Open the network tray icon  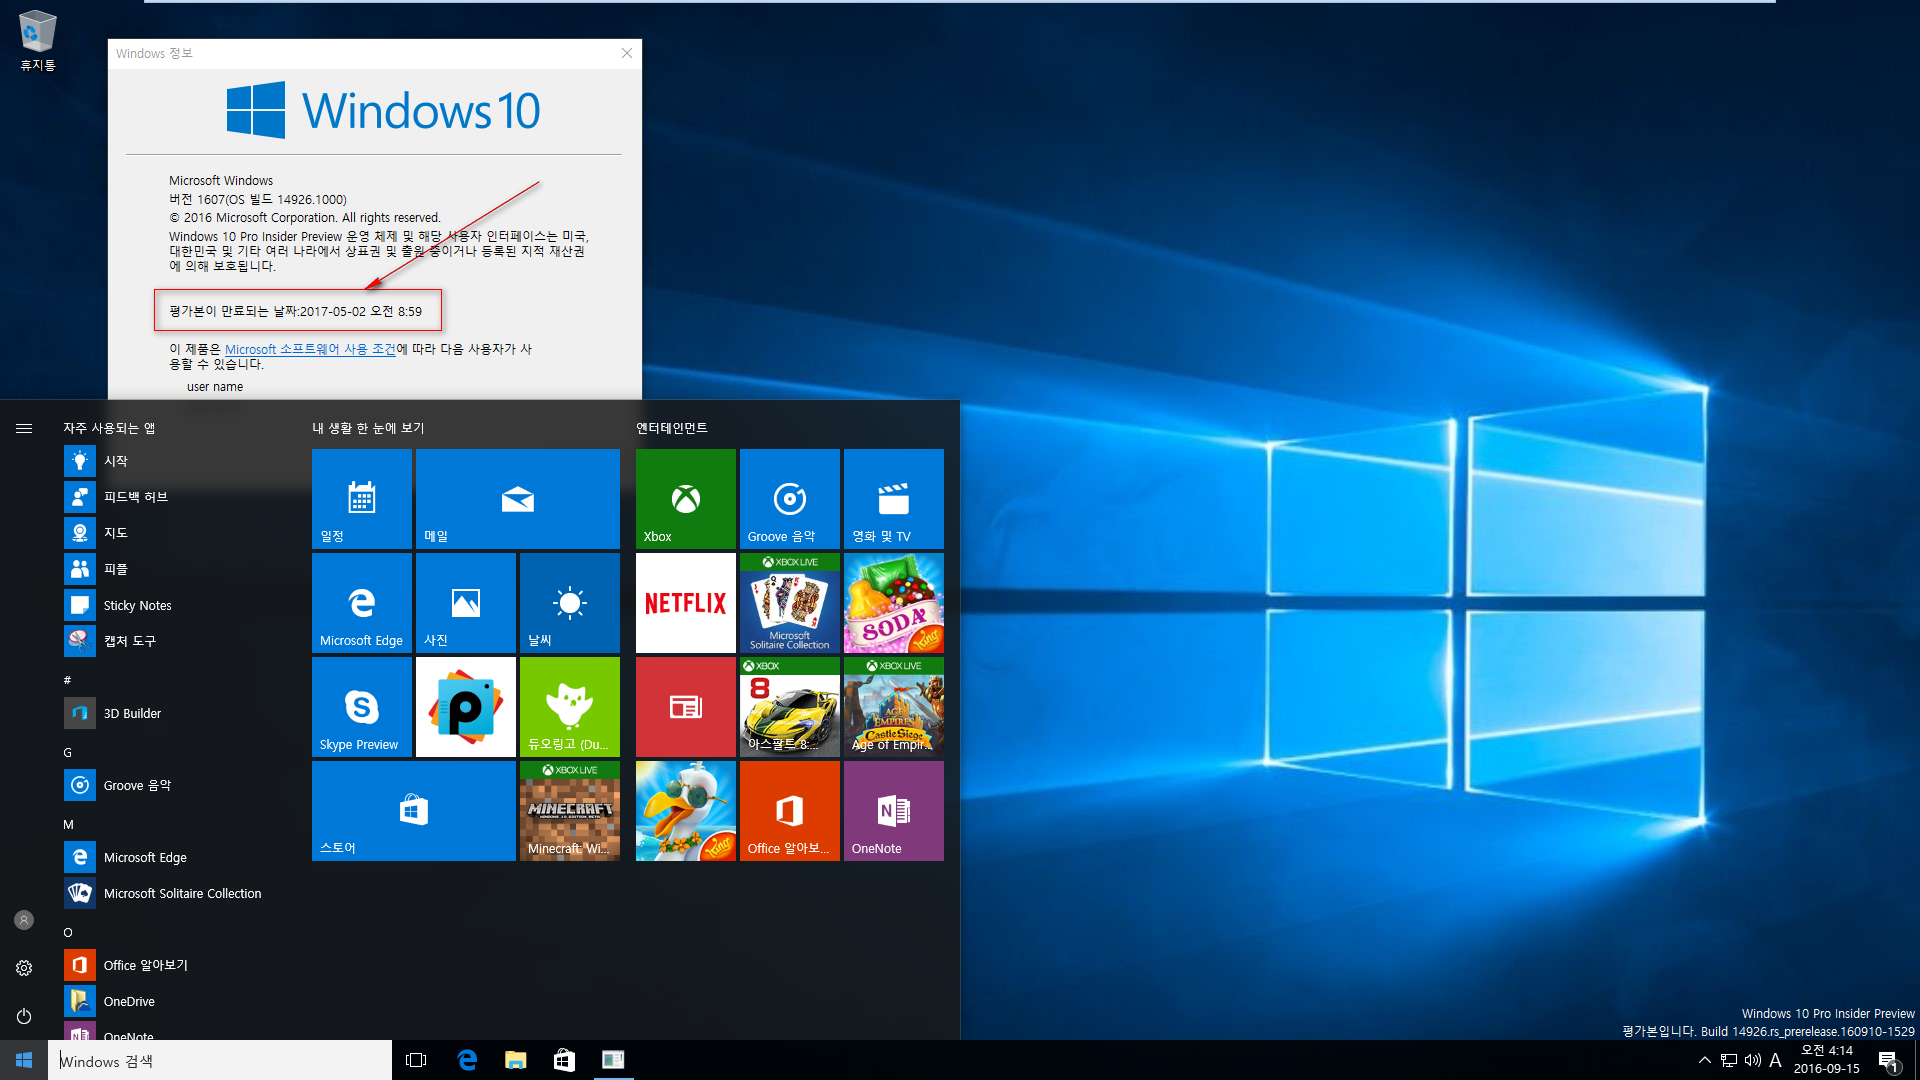[x=1729, y=1060]
